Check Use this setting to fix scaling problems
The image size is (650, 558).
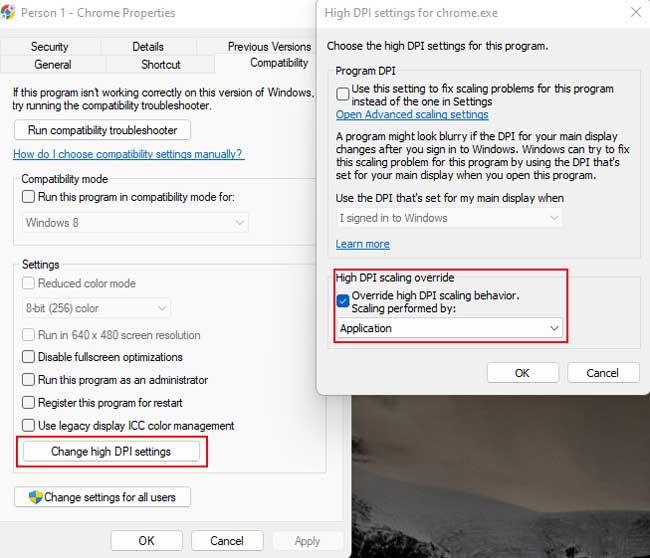coord(343,94)
